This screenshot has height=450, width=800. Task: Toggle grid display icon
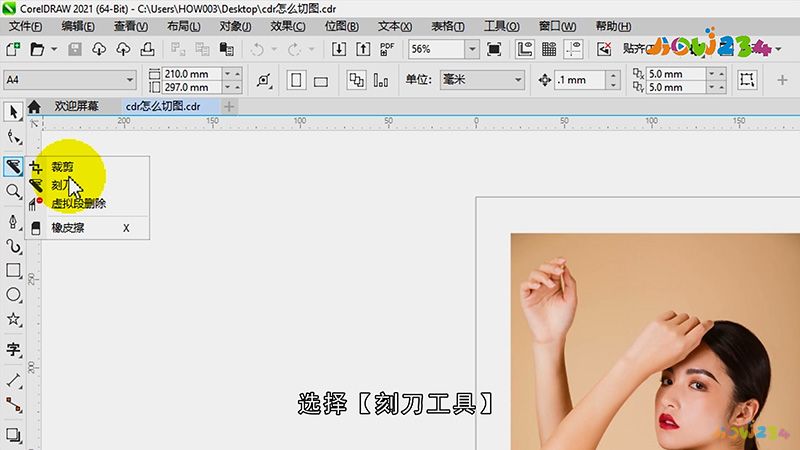tap(549, 49)
